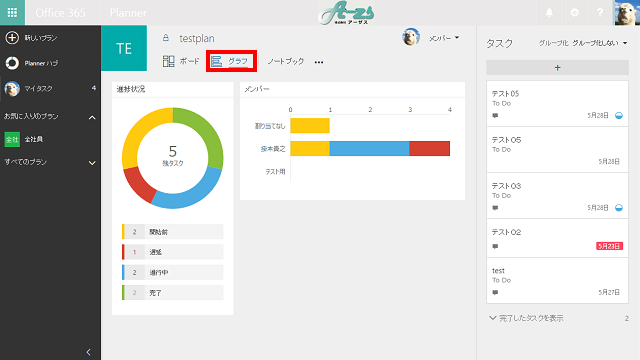Click the comment icon on the test card
The height and width of the screenshot is (360, 640).
[x=495, y=293]
